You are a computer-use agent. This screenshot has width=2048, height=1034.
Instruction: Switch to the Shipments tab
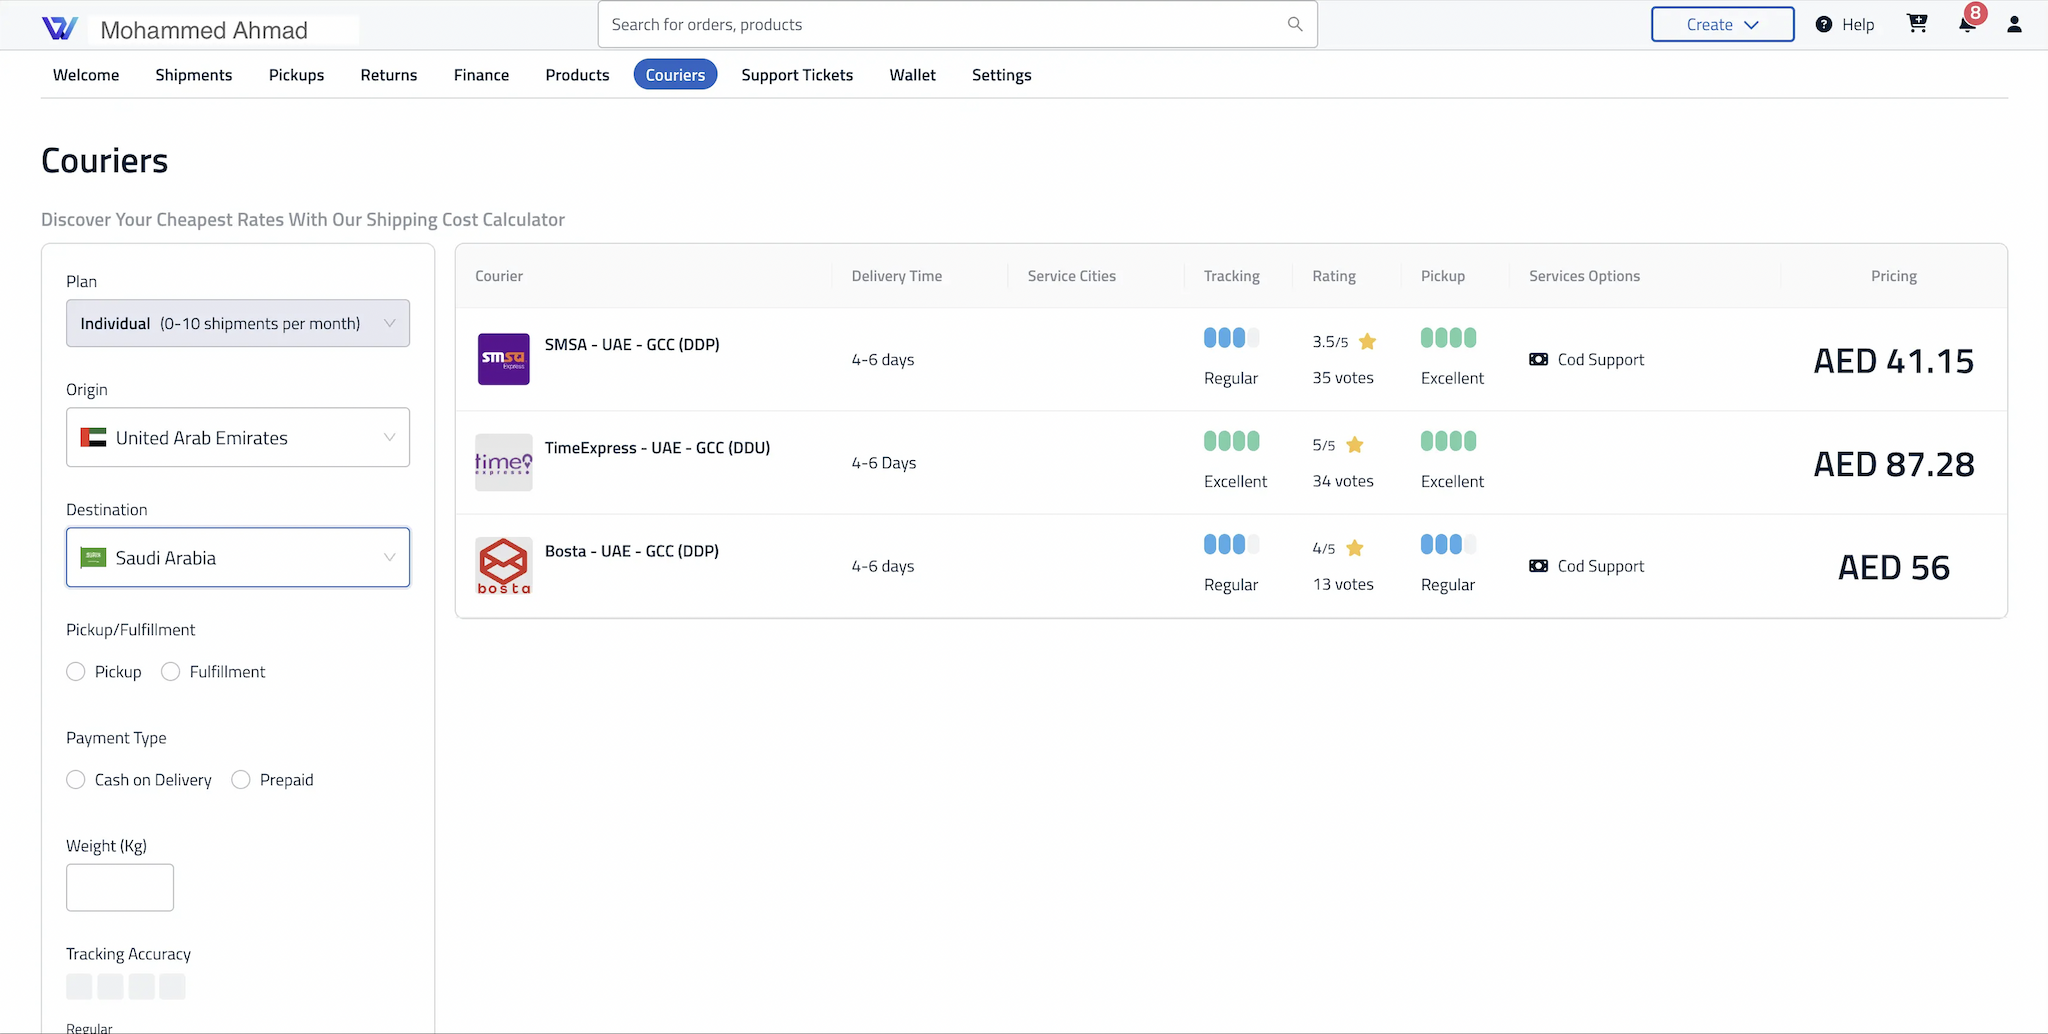(x=194, y=75)
